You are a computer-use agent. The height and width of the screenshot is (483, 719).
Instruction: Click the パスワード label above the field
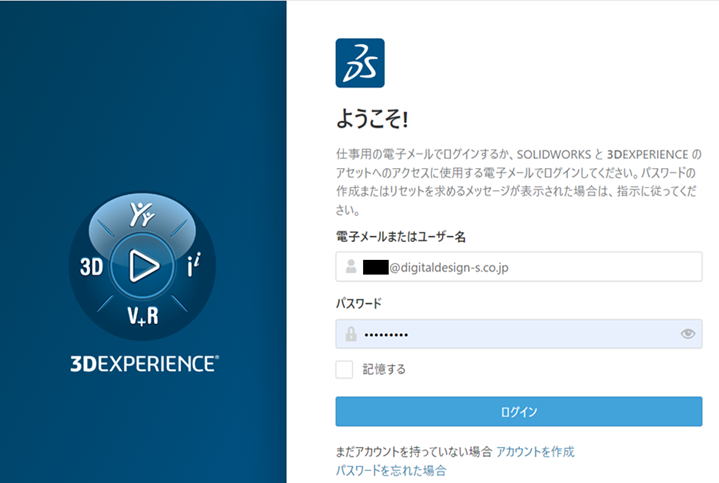pyautogui.click(x=359, y=304)
